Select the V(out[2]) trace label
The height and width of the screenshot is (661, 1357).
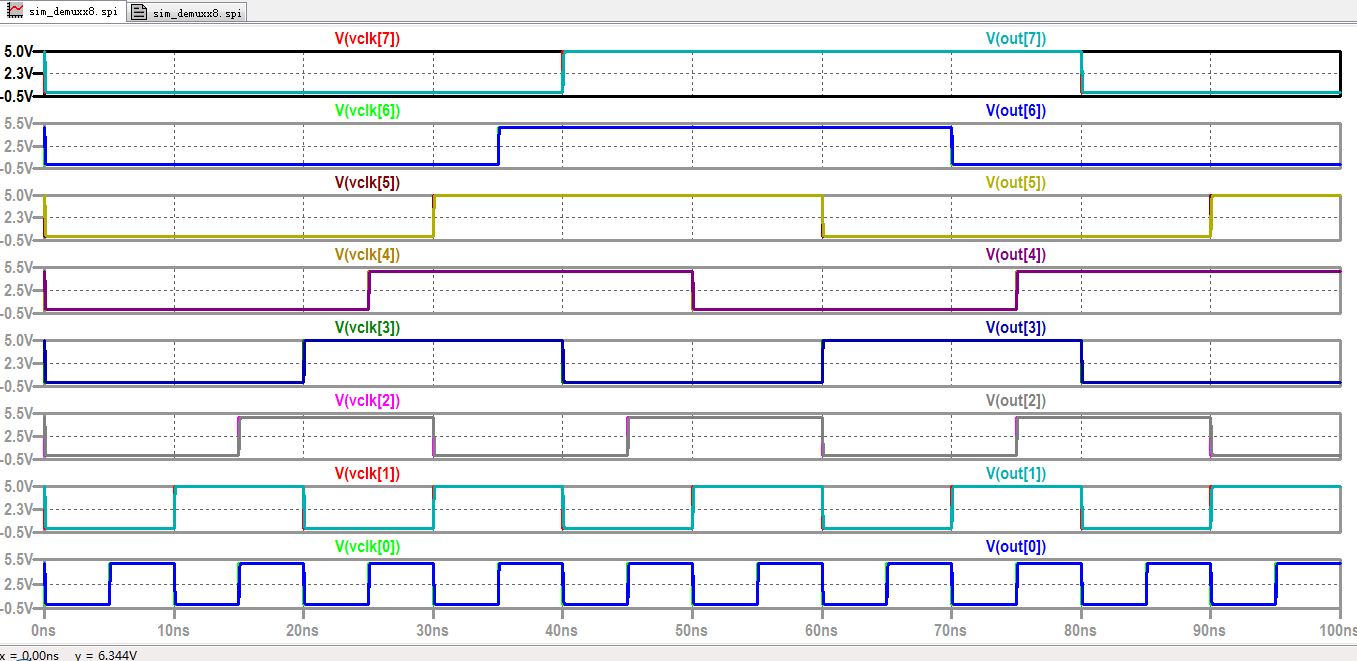tap(1016, 401)
